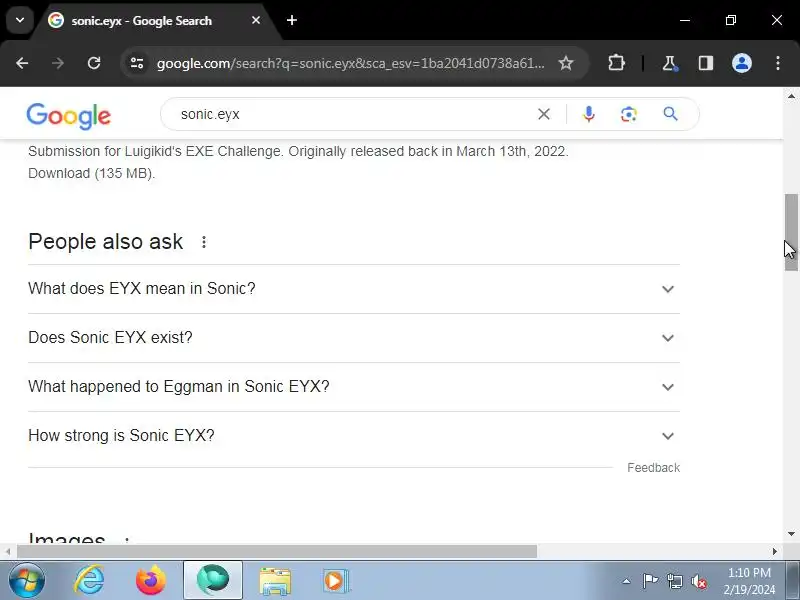Image resolution: width=800 pixels, height=600 pixels.
Task: Open the Chrome profile avatar
Action: click(741, 63)
